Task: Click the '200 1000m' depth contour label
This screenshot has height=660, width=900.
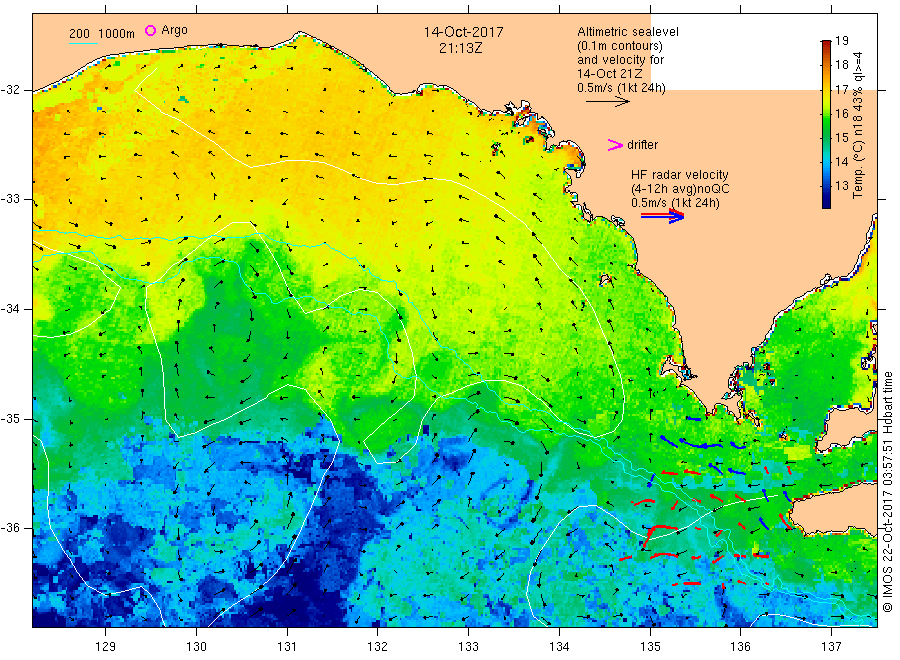Action: (x=102, y=34)
